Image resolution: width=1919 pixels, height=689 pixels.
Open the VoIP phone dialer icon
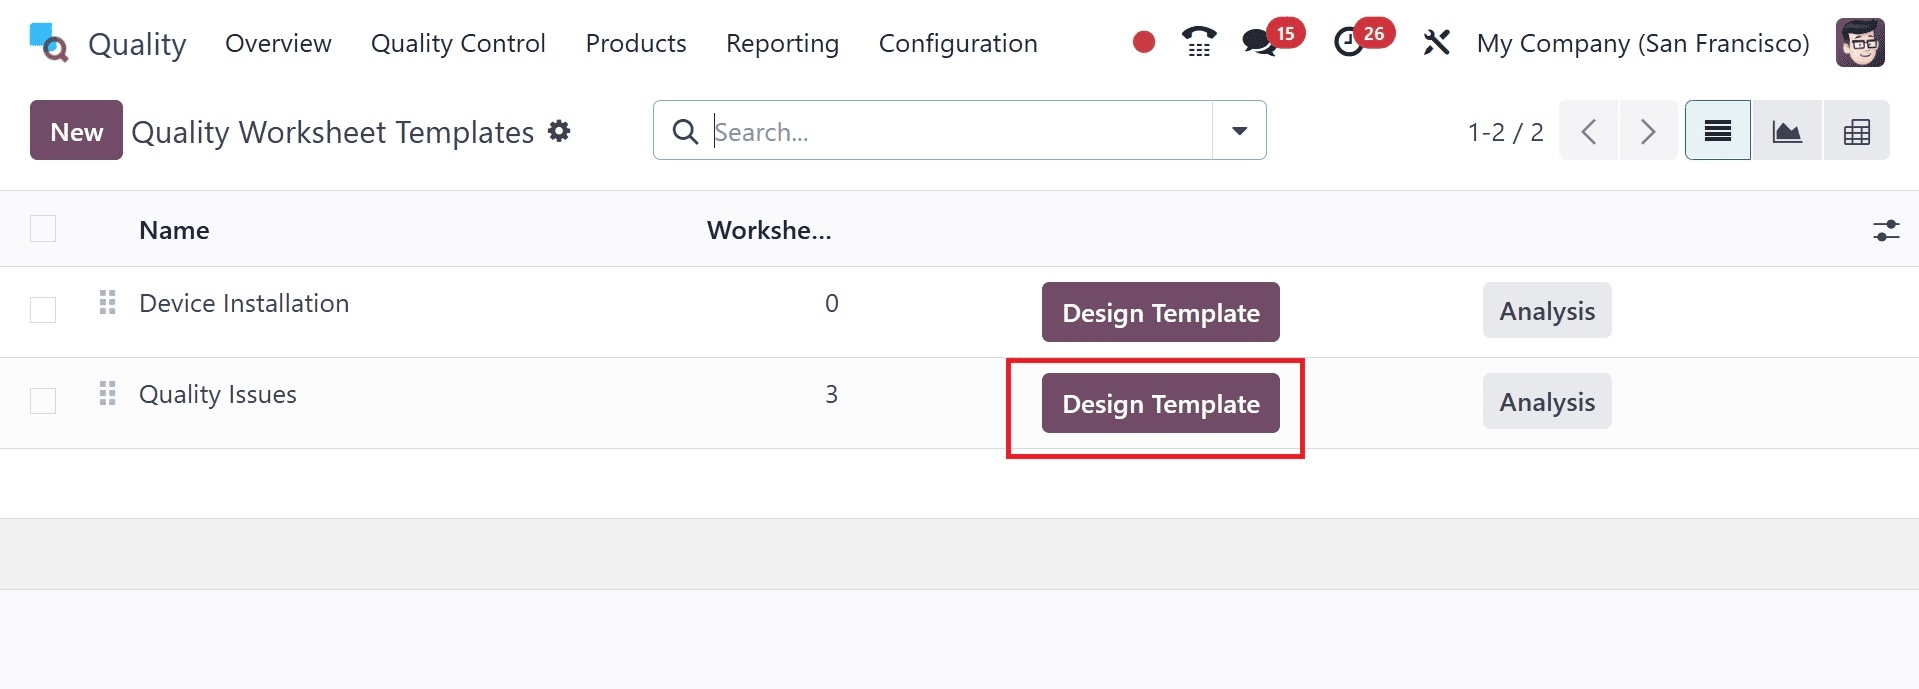1199,42
